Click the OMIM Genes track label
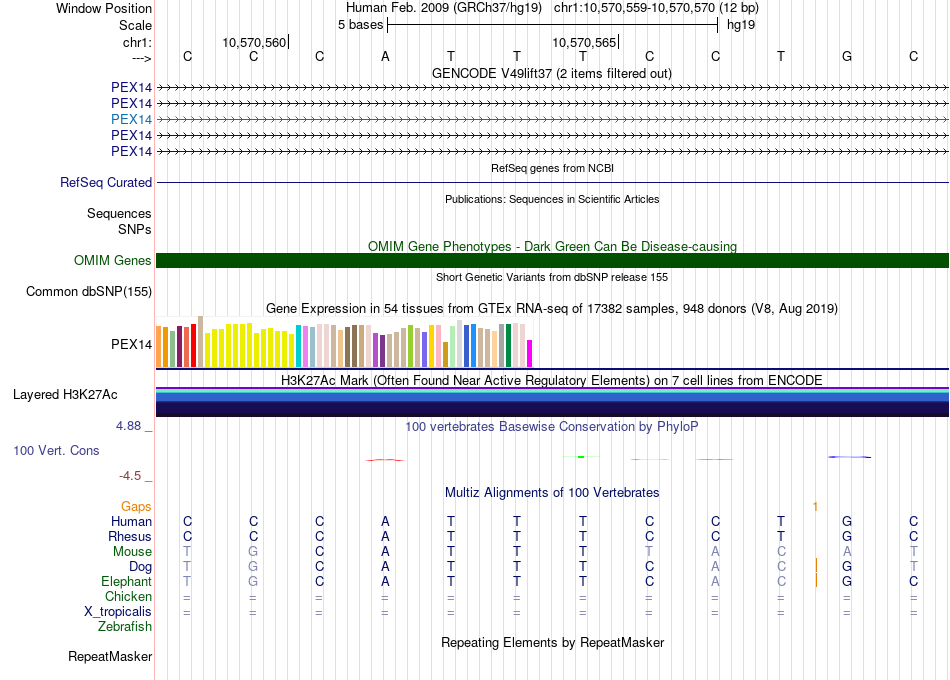Image resolution: width=950 pixels, height=680 pixels. coord(113,261)
